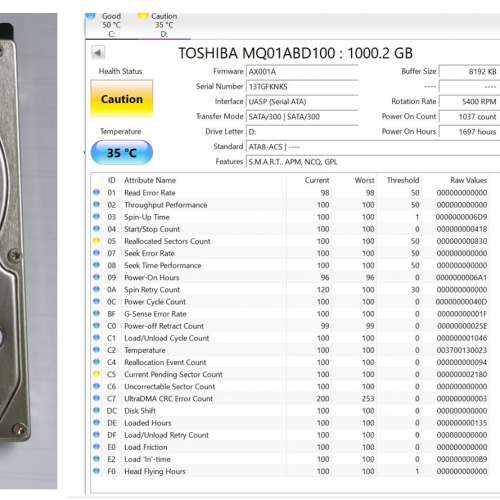The height and width of the screenshot is (500, 500).
Task: Click the status icon for Load Friction
Action: click(97, 447)
